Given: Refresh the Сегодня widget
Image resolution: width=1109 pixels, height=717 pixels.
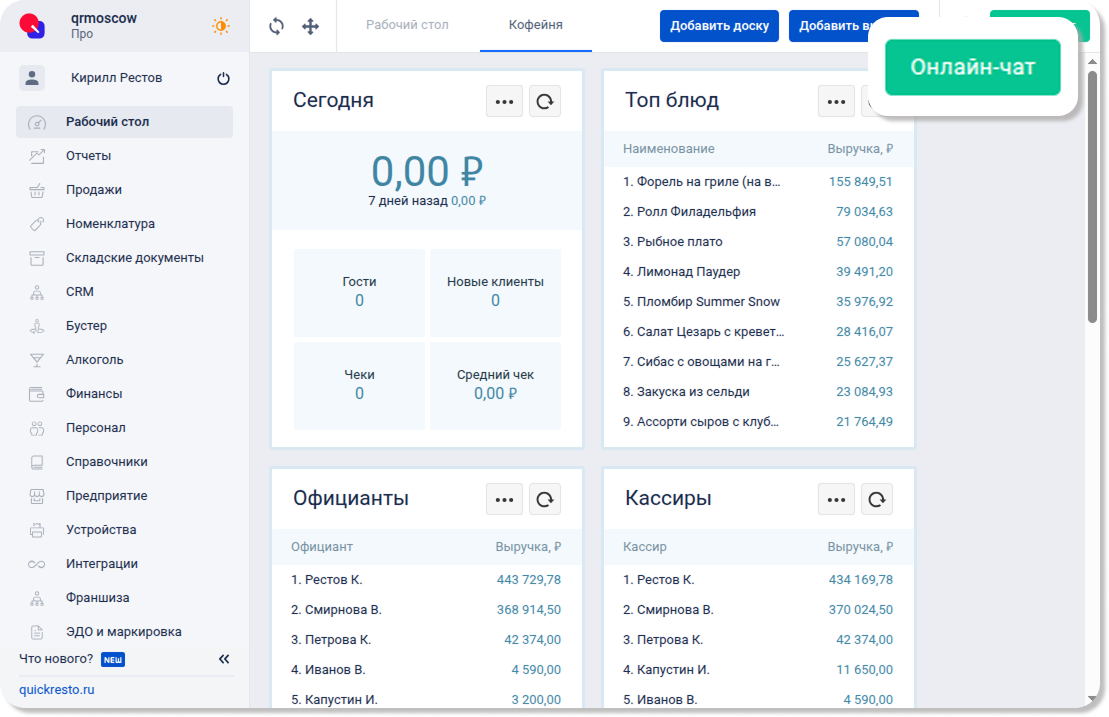Looking at the screenshot, I should pyautogui.click(x=545, y=101).
